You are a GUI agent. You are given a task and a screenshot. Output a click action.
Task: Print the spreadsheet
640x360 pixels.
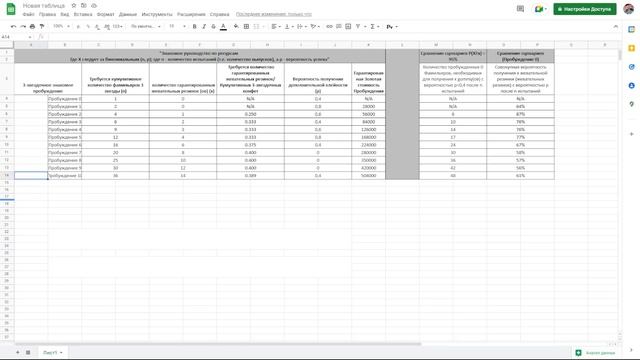[32, 27]
